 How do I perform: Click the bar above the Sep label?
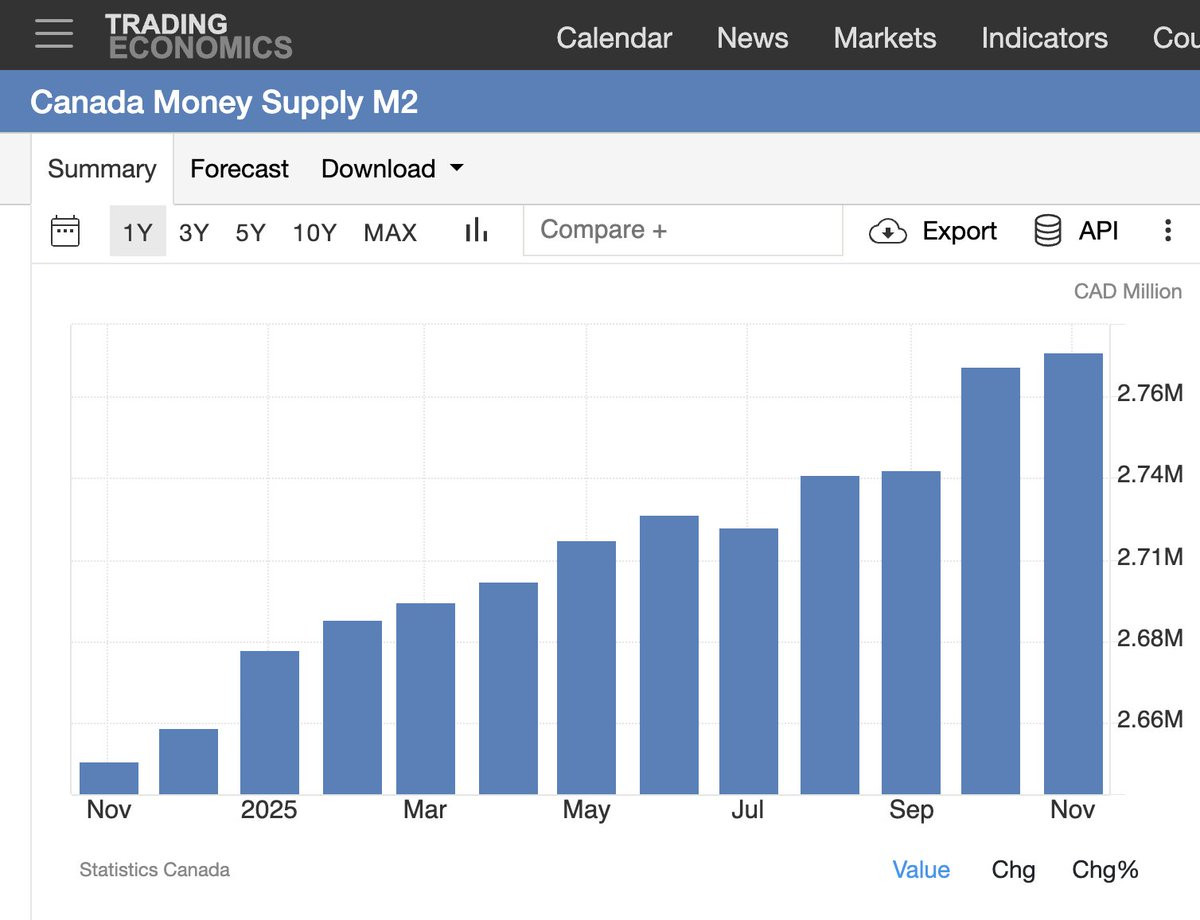[x=911, y=633]
